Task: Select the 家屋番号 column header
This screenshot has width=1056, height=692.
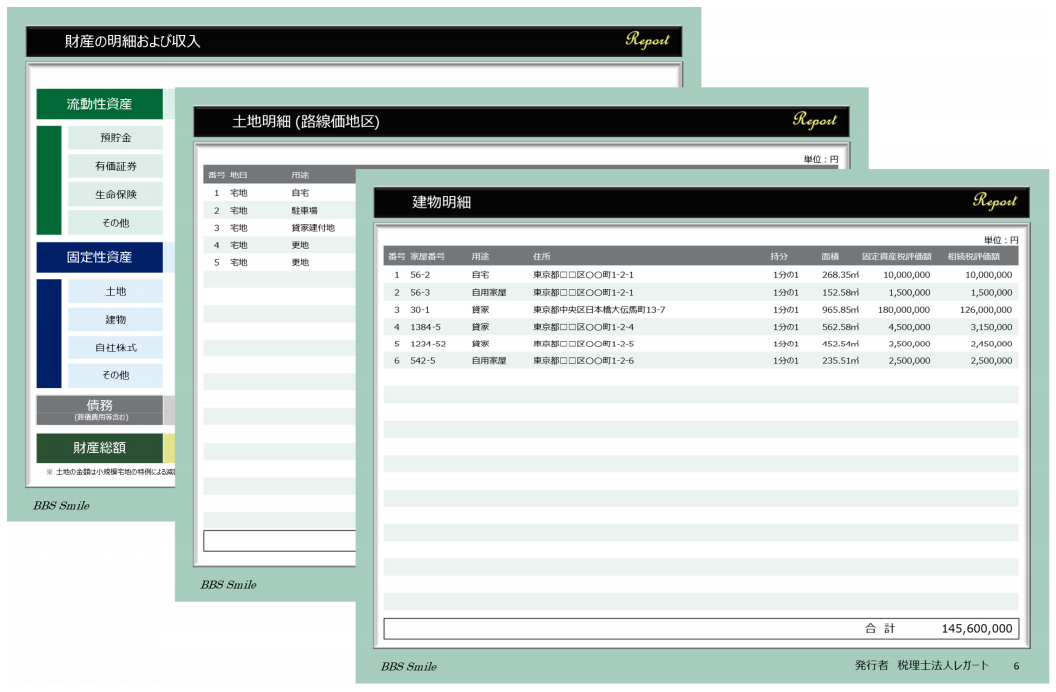Action: [427, 256]
